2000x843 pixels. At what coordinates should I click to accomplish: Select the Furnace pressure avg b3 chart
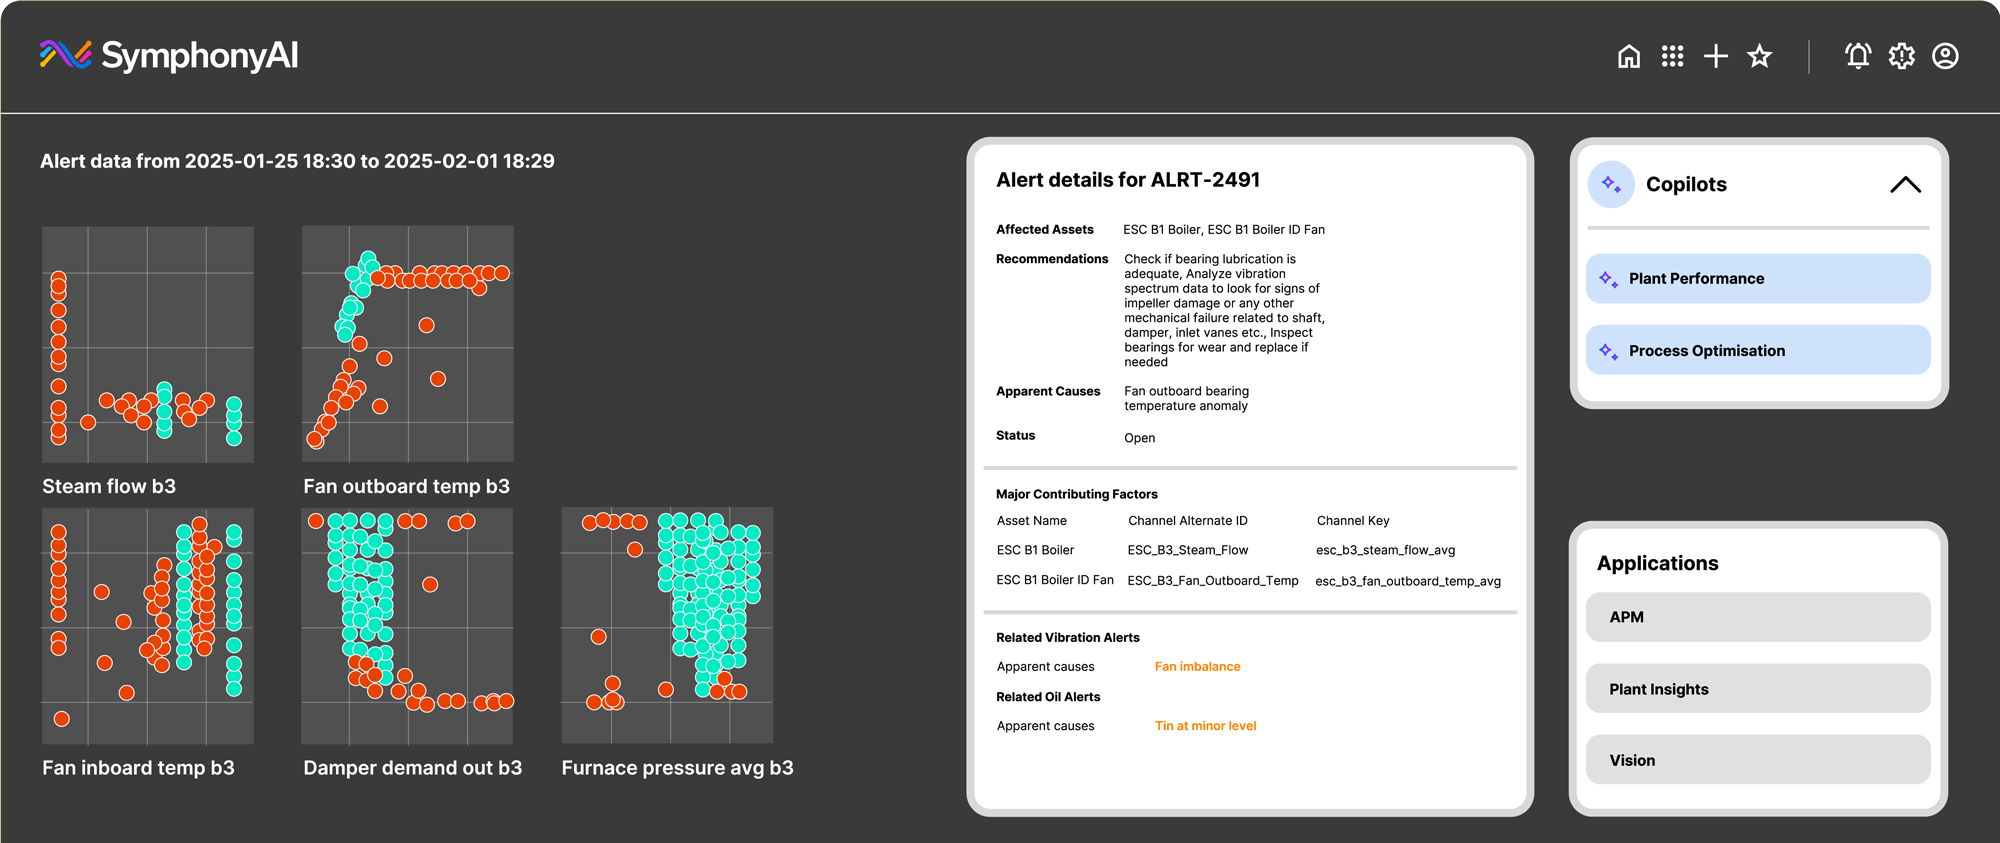click(x=667, y=625)
